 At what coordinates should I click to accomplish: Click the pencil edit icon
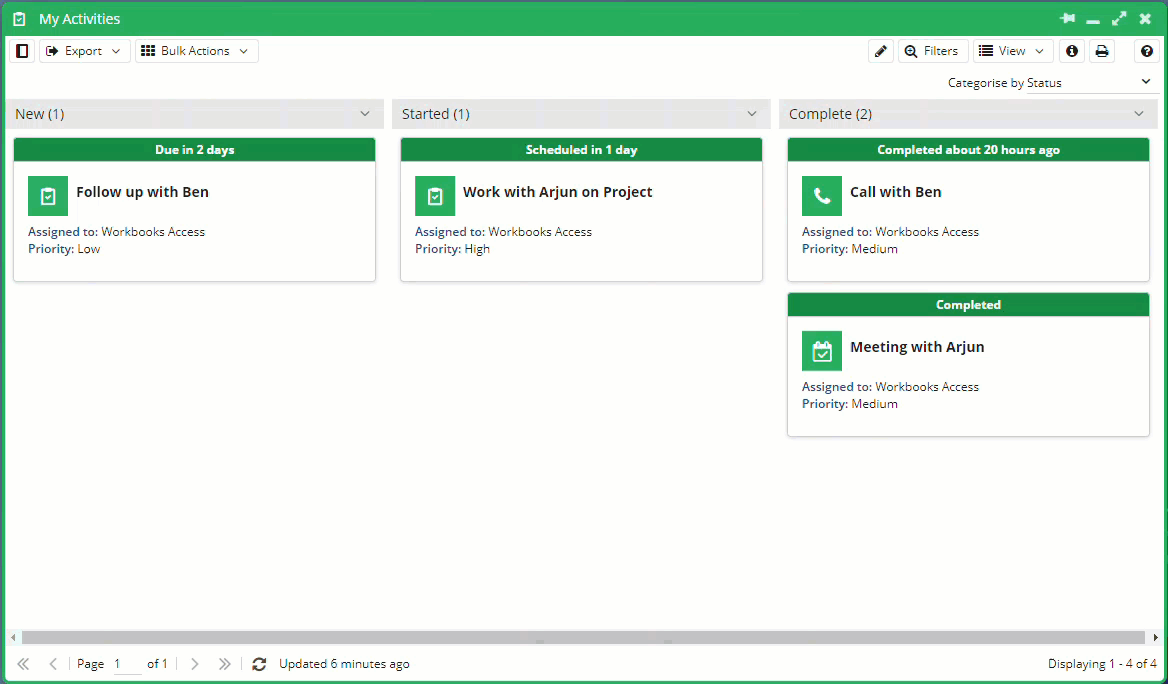pos(880,51)
